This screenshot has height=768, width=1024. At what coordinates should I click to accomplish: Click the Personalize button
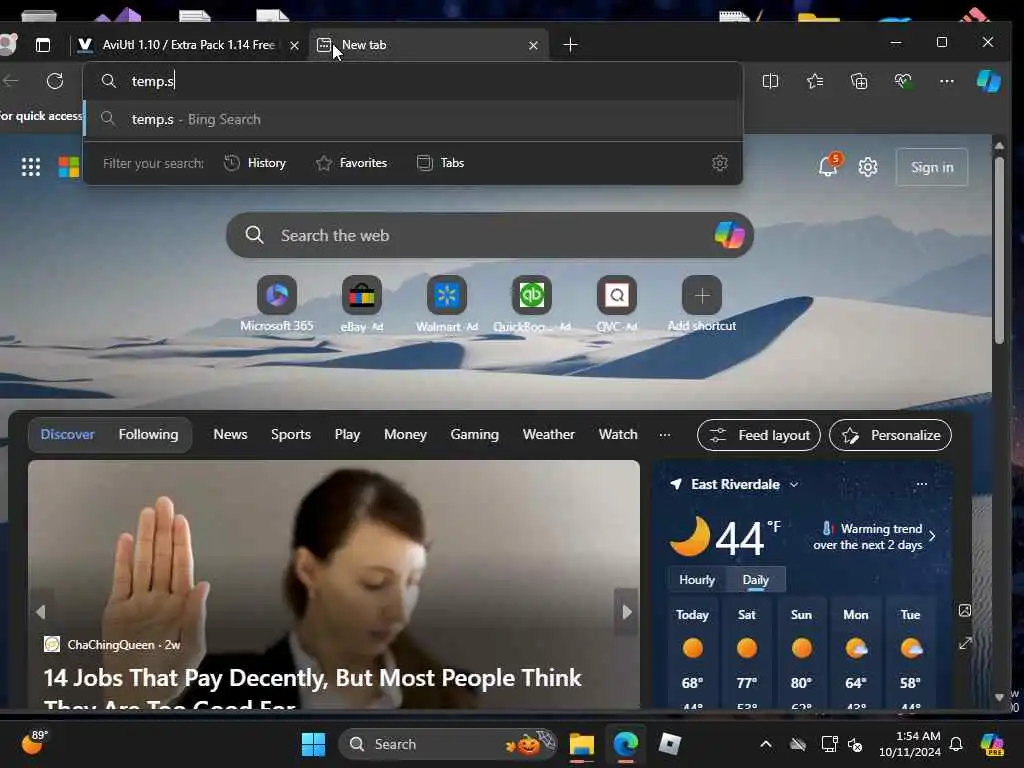tap(891, 435)
